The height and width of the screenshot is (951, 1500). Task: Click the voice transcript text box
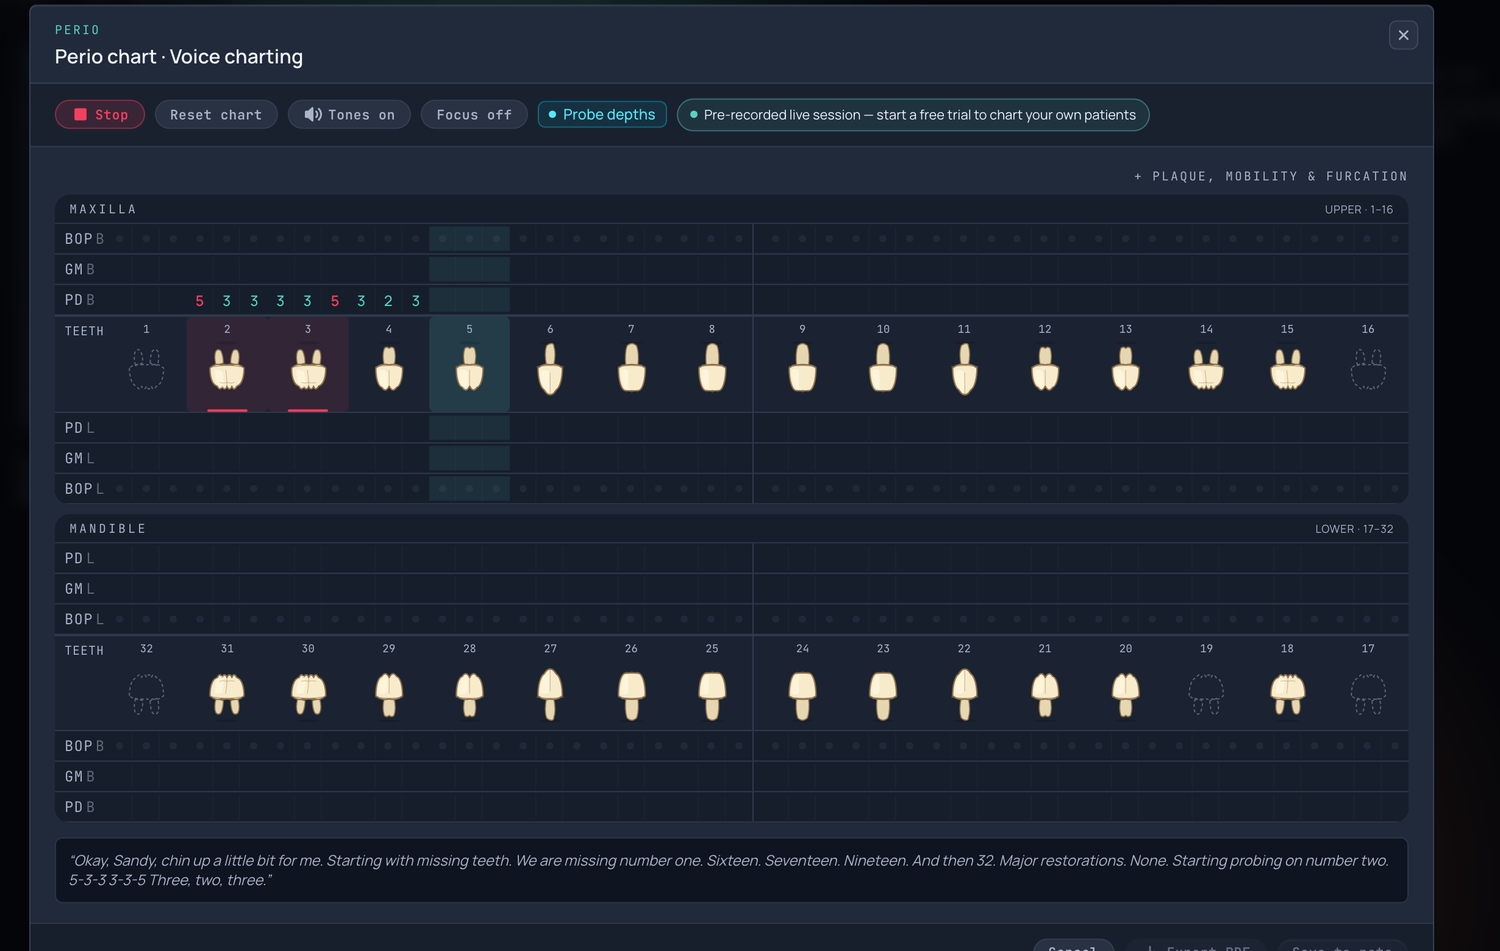coord(731,870)
